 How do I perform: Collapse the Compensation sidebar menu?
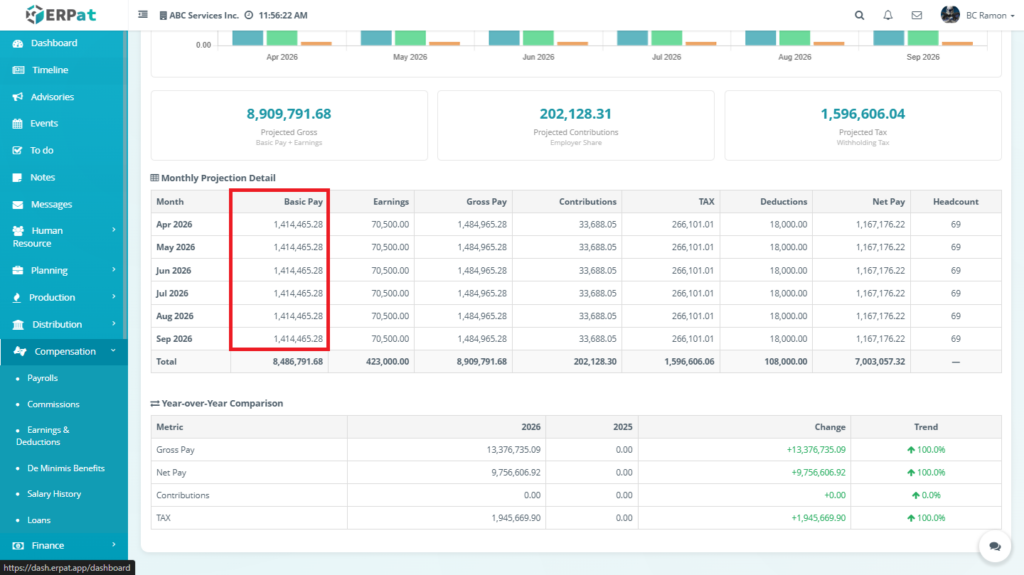[x=64, y=351]
